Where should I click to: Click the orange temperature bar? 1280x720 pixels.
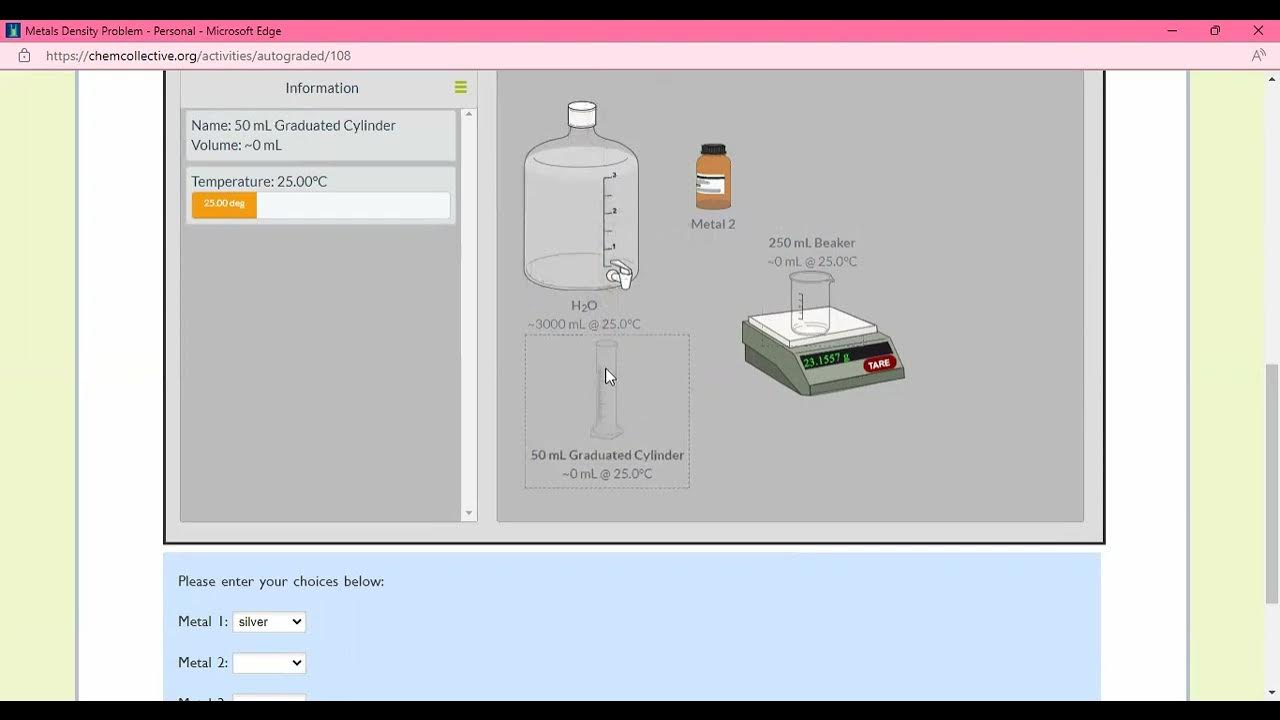click(x=224, y=205)
